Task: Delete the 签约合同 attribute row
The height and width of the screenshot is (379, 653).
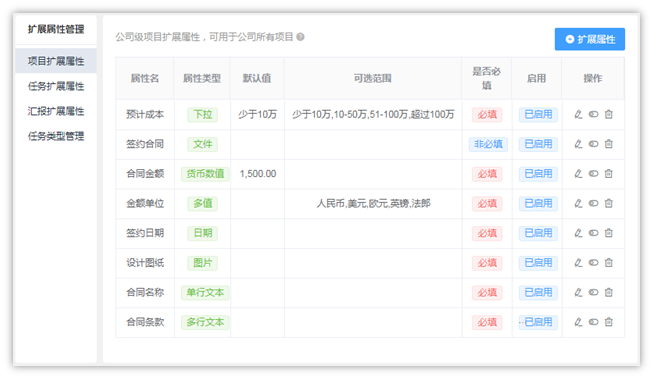Action: click(x=608, y=144)
